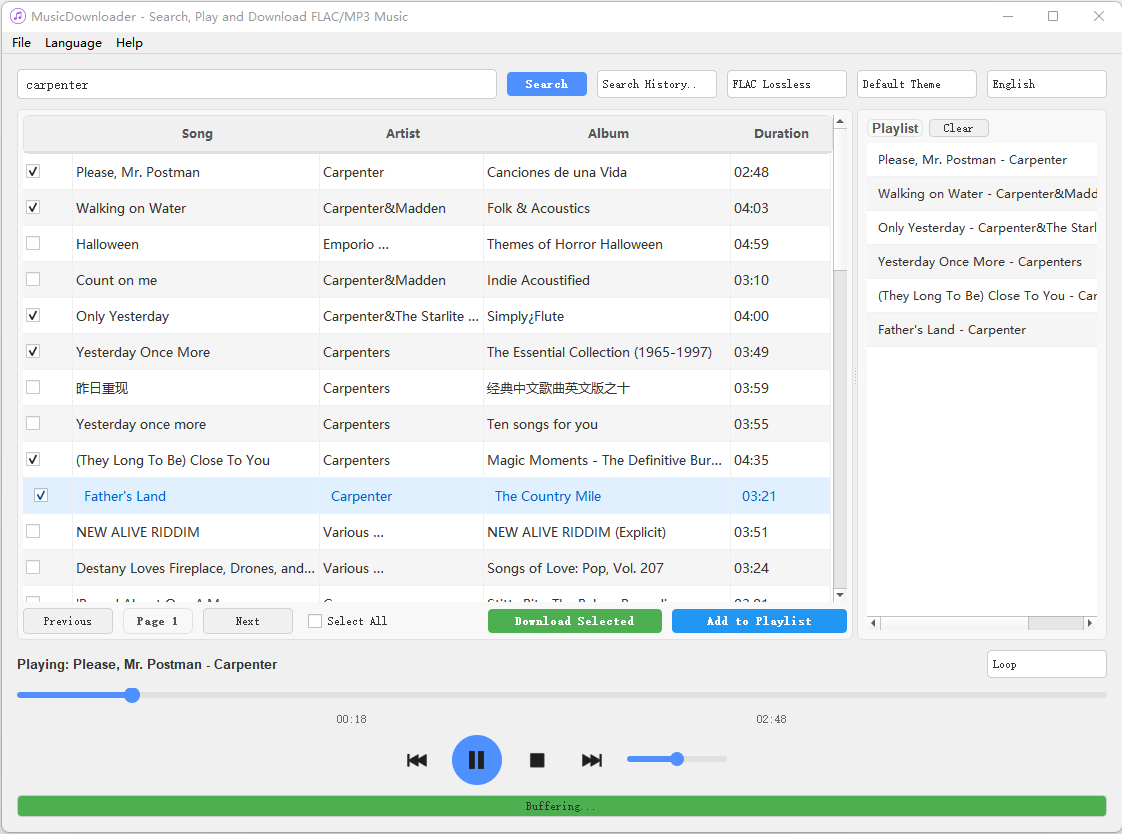Viewport: 1122px width, 834px height.
Task: Enable the Select All checkbox
Action: click(x=315, y=620)
